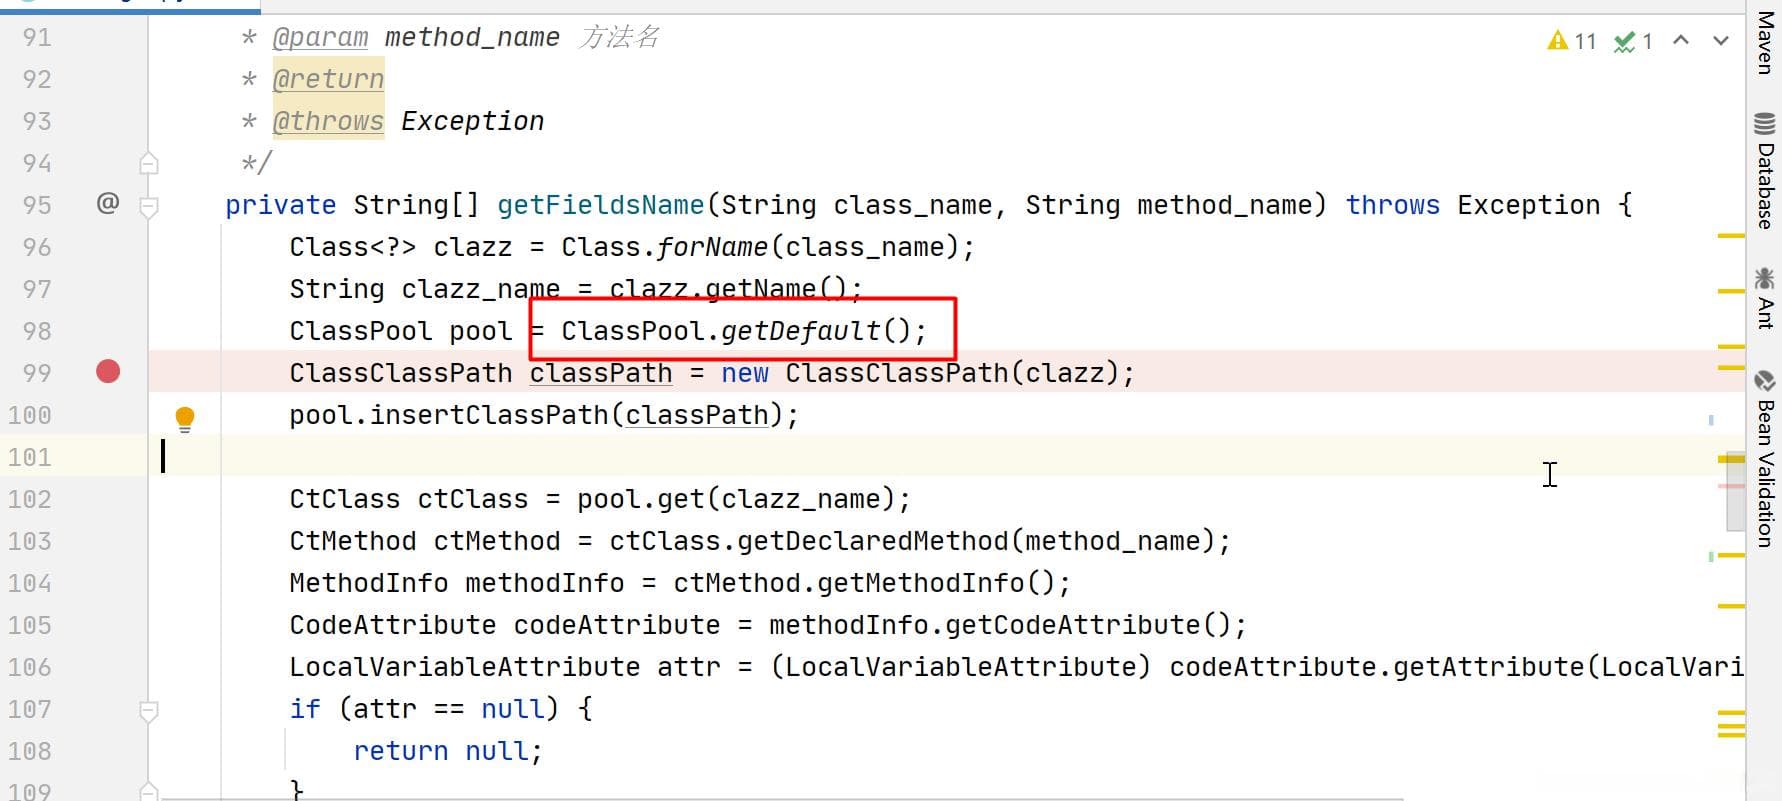Click the Bean Validation icon in sidebar

[x=1765, y=380]
